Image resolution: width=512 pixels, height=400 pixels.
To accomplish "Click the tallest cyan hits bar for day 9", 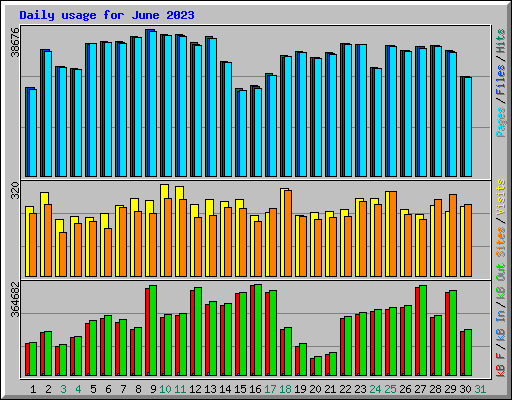I will [x=153, y=104].
